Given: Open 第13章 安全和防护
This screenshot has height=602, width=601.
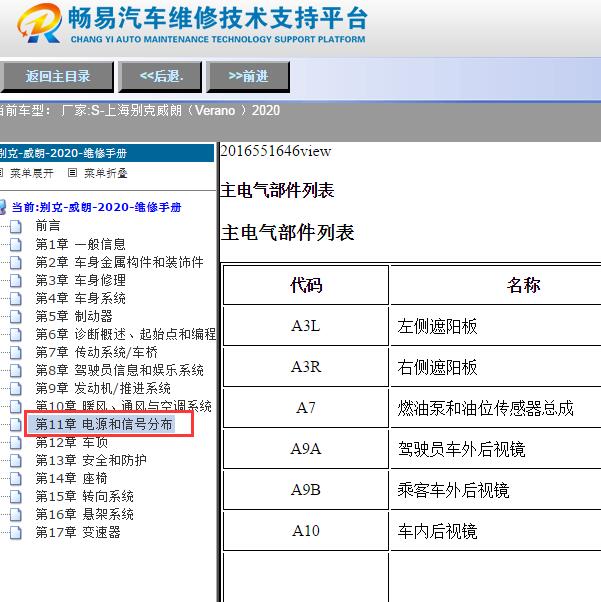Looking at the screenshot, I should tap(91, 460).
